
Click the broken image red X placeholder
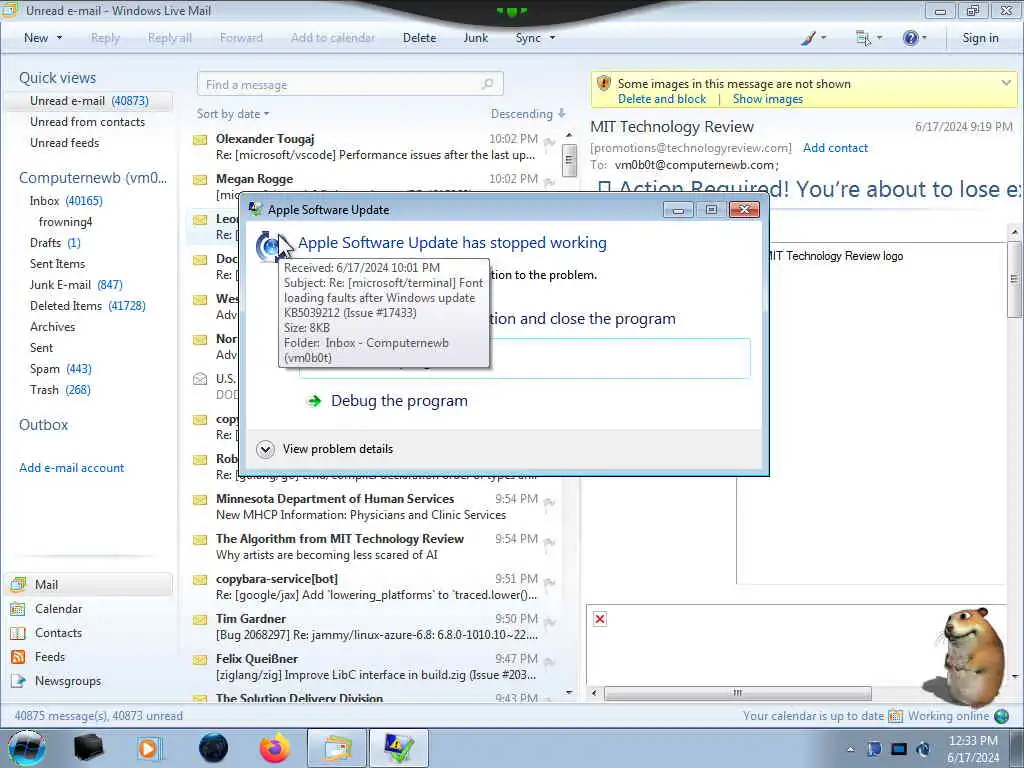(600, 618)
